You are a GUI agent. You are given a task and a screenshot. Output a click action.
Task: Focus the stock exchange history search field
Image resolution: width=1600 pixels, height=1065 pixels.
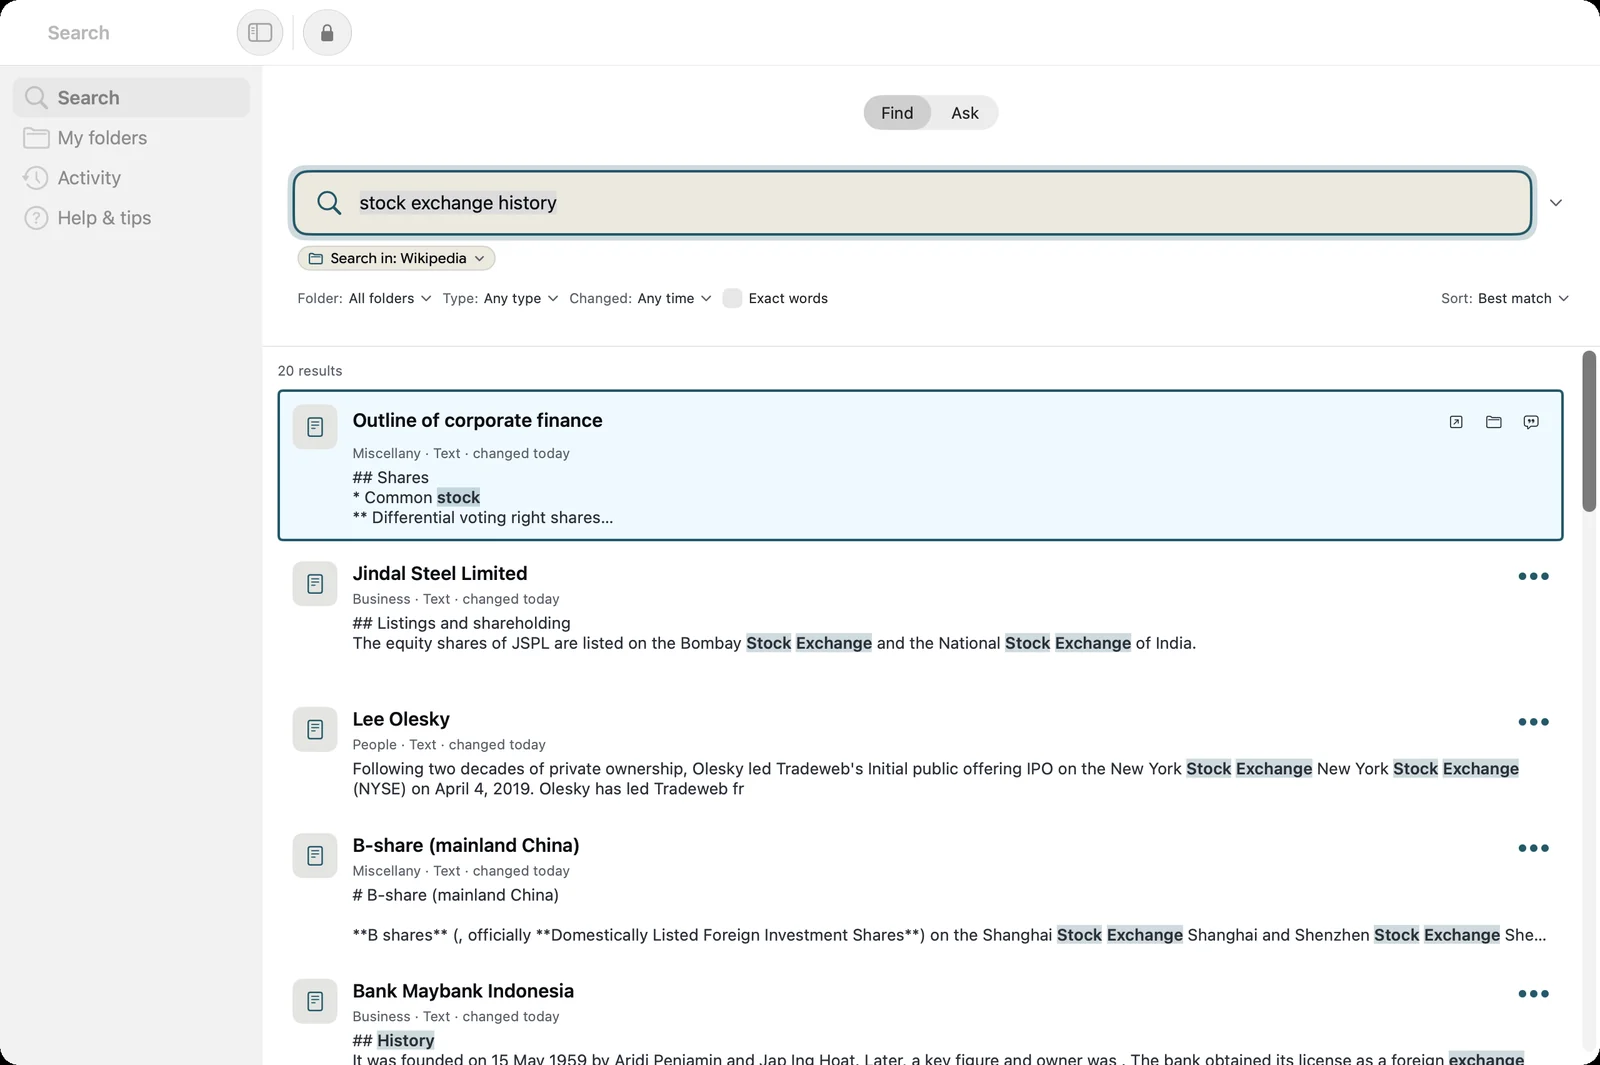(912, 203)
